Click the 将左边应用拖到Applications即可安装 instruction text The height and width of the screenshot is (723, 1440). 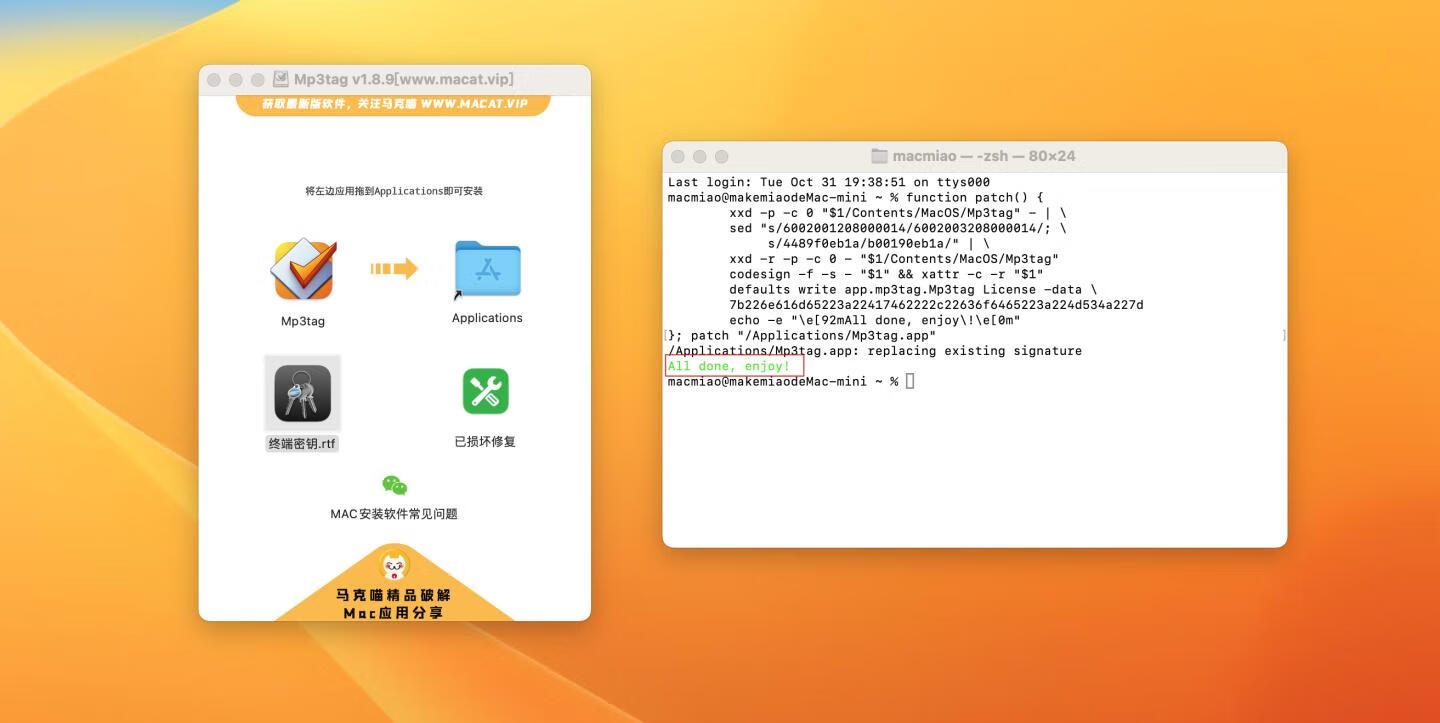point(394,190)
